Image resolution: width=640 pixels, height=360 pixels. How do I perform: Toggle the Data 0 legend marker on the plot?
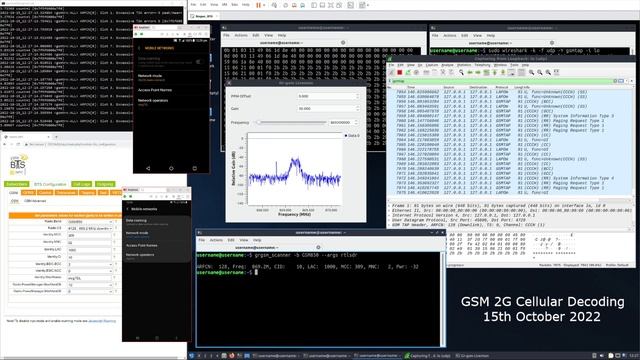click(346, 136)
